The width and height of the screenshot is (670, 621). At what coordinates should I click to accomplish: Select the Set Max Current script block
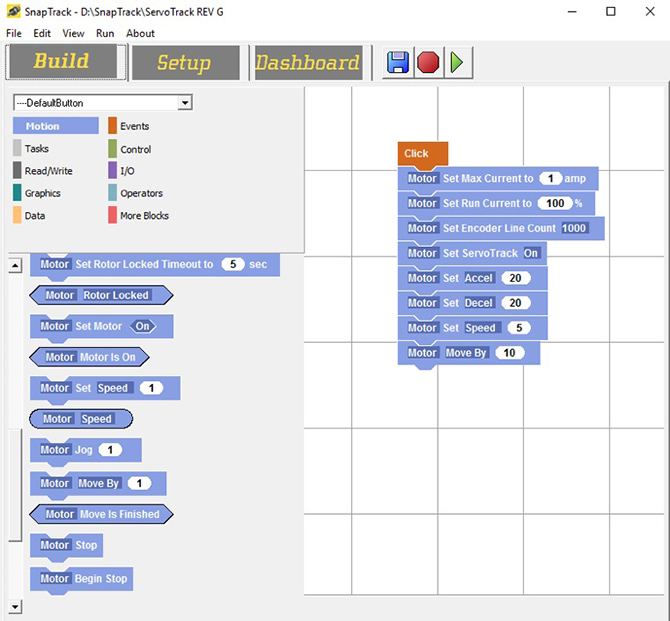click(498, 179)
